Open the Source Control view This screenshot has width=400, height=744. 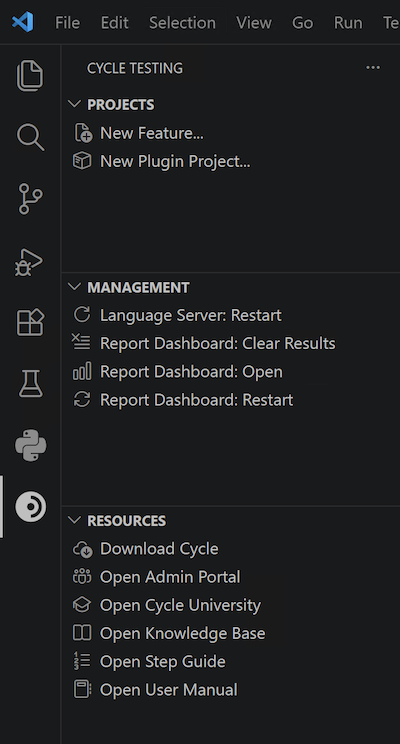point(30,199)
